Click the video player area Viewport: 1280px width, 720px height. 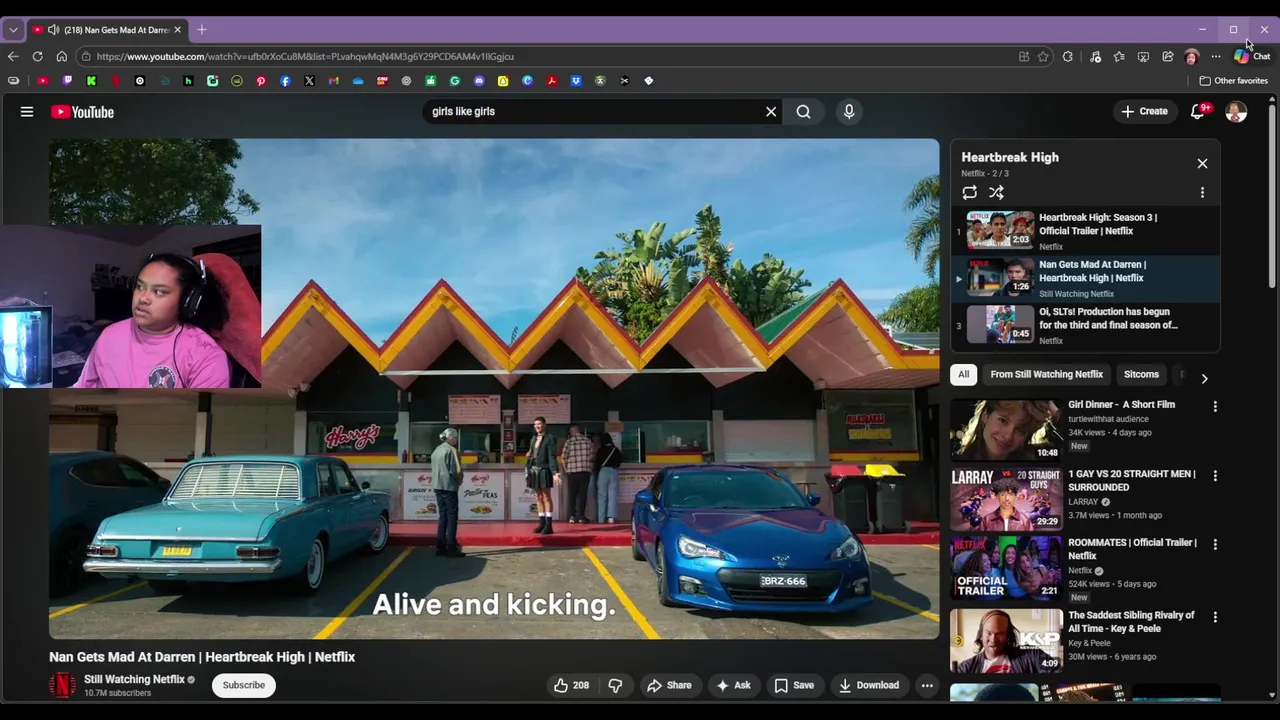click(x=494, y=389)
